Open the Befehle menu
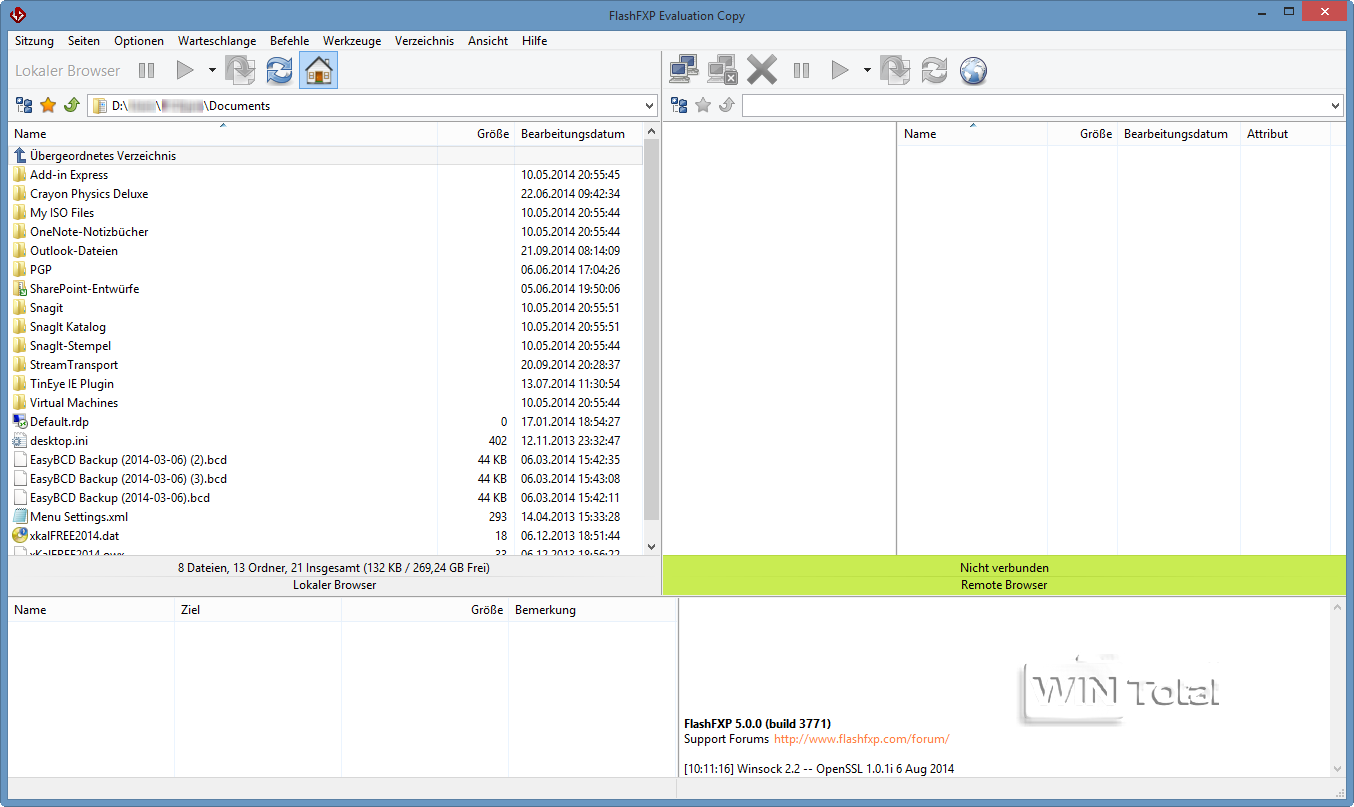The width and height of the screenshot is (1354, 807). pos(290,41)
